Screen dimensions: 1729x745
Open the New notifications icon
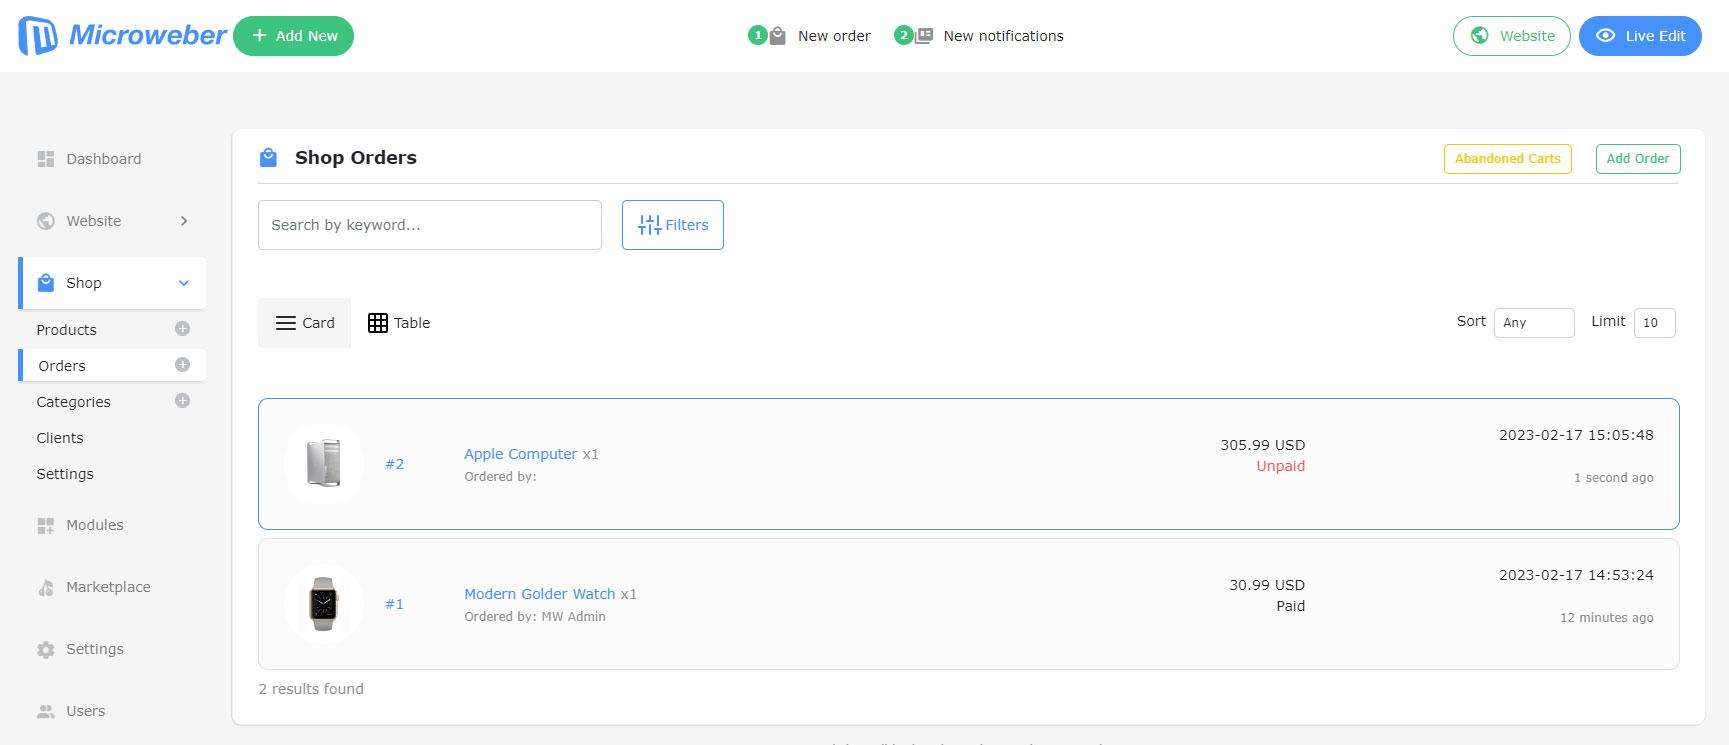click(923, 36)
